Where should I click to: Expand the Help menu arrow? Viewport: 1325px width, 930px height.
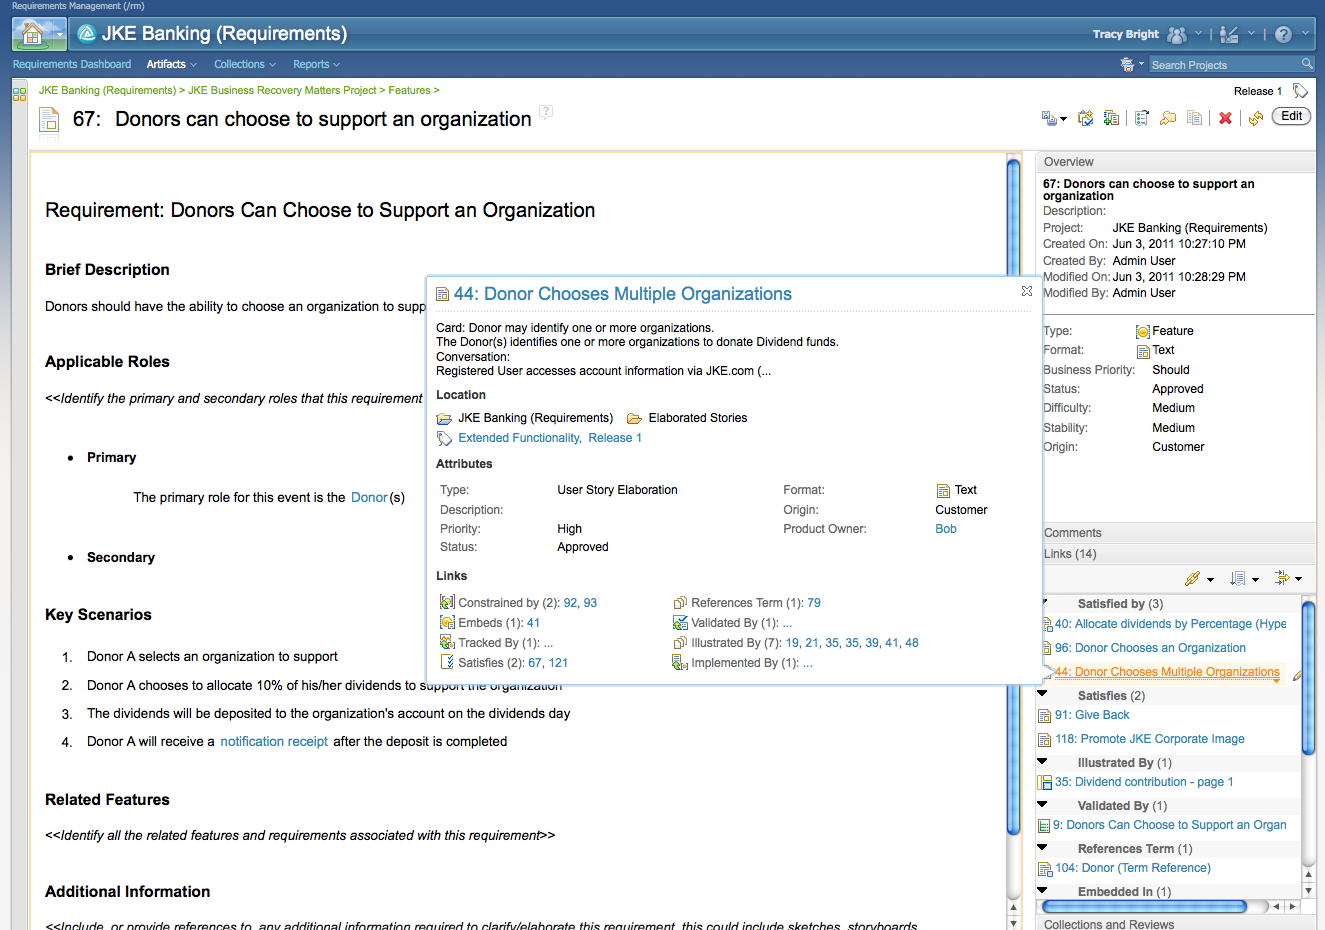coord(1305,33)
